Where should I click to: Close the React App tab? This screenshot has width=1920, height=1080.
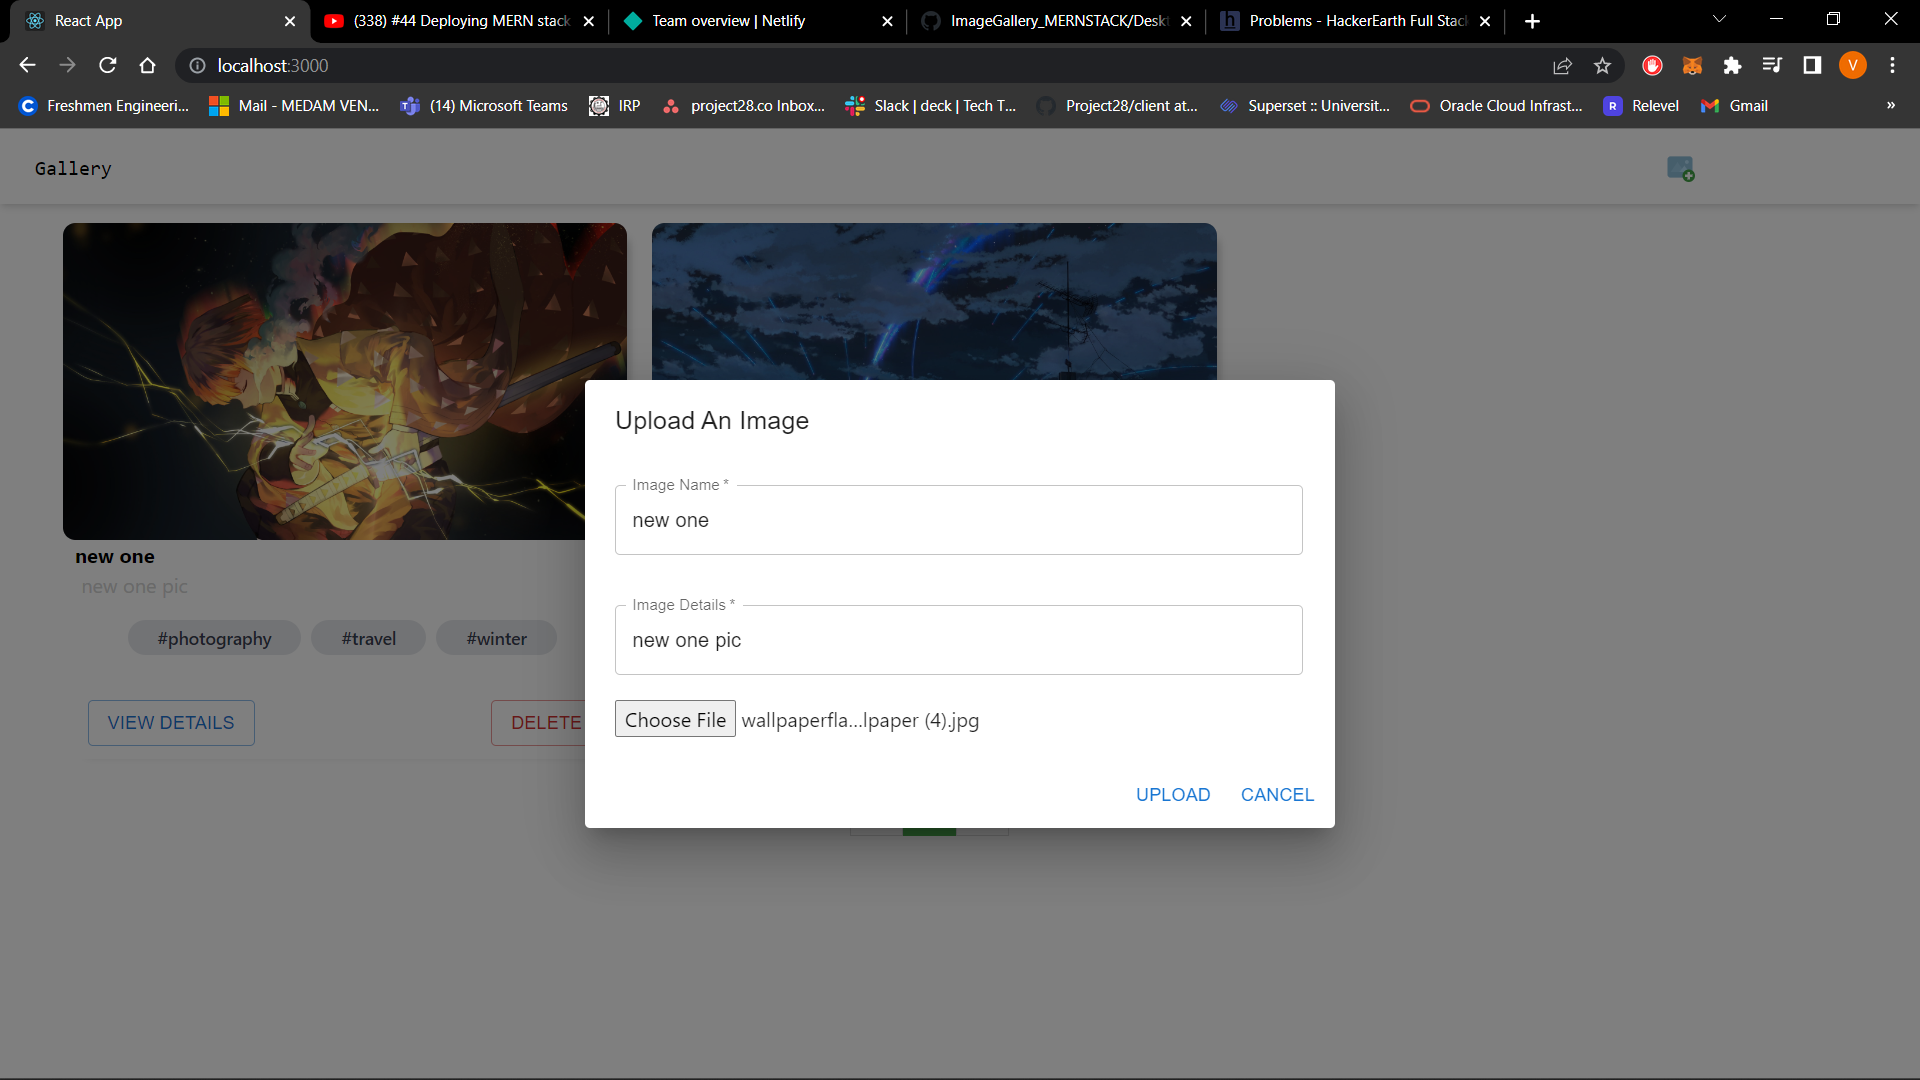click(x=290, y=21)
